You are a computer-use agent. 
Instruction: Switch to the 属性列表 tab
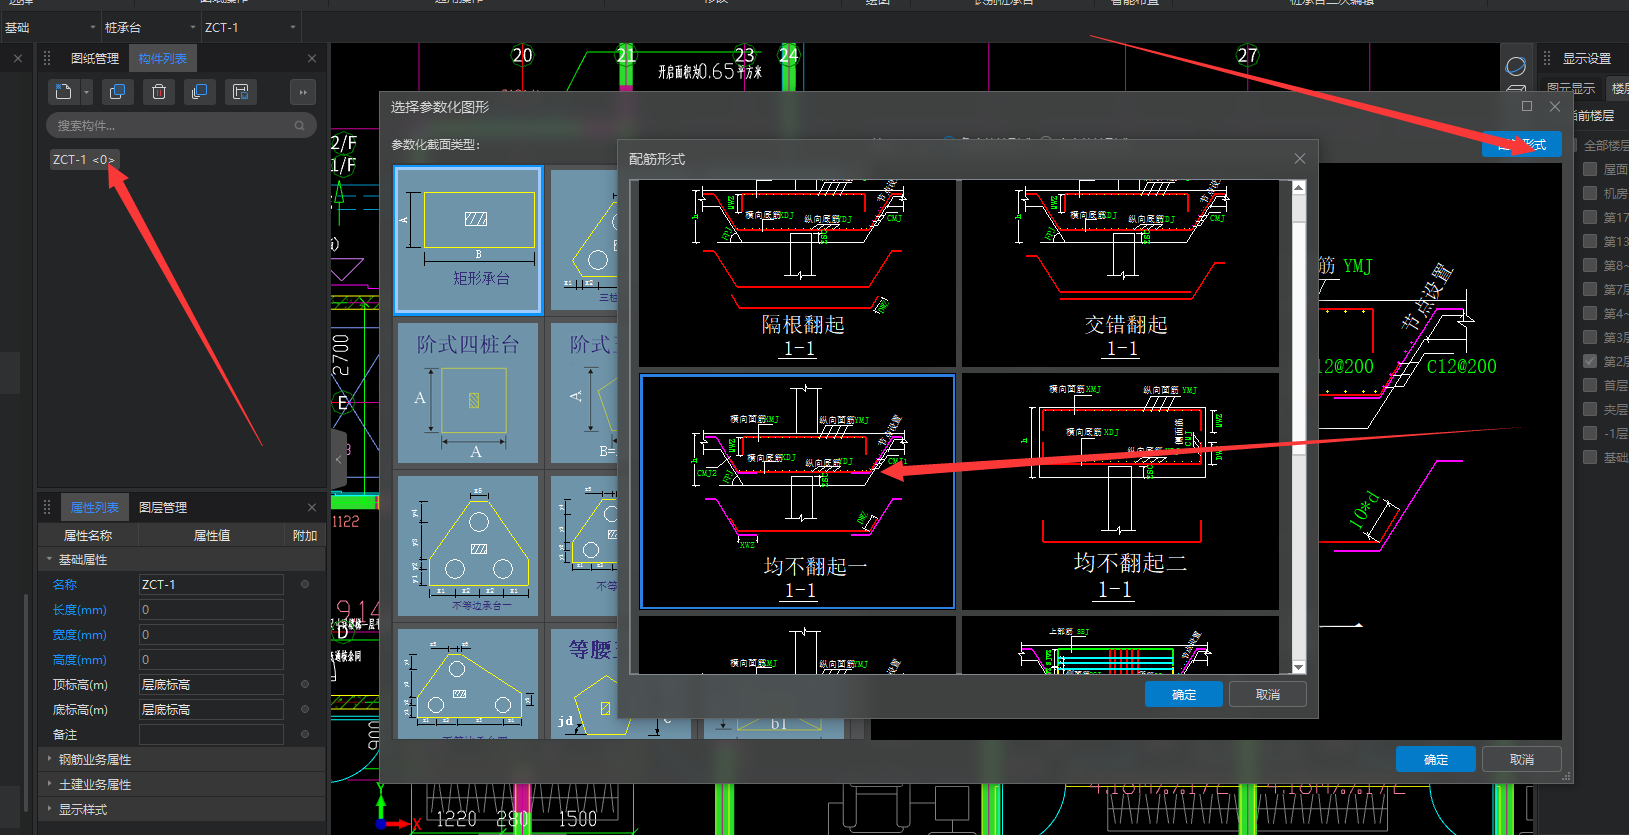tap(95, 507)
